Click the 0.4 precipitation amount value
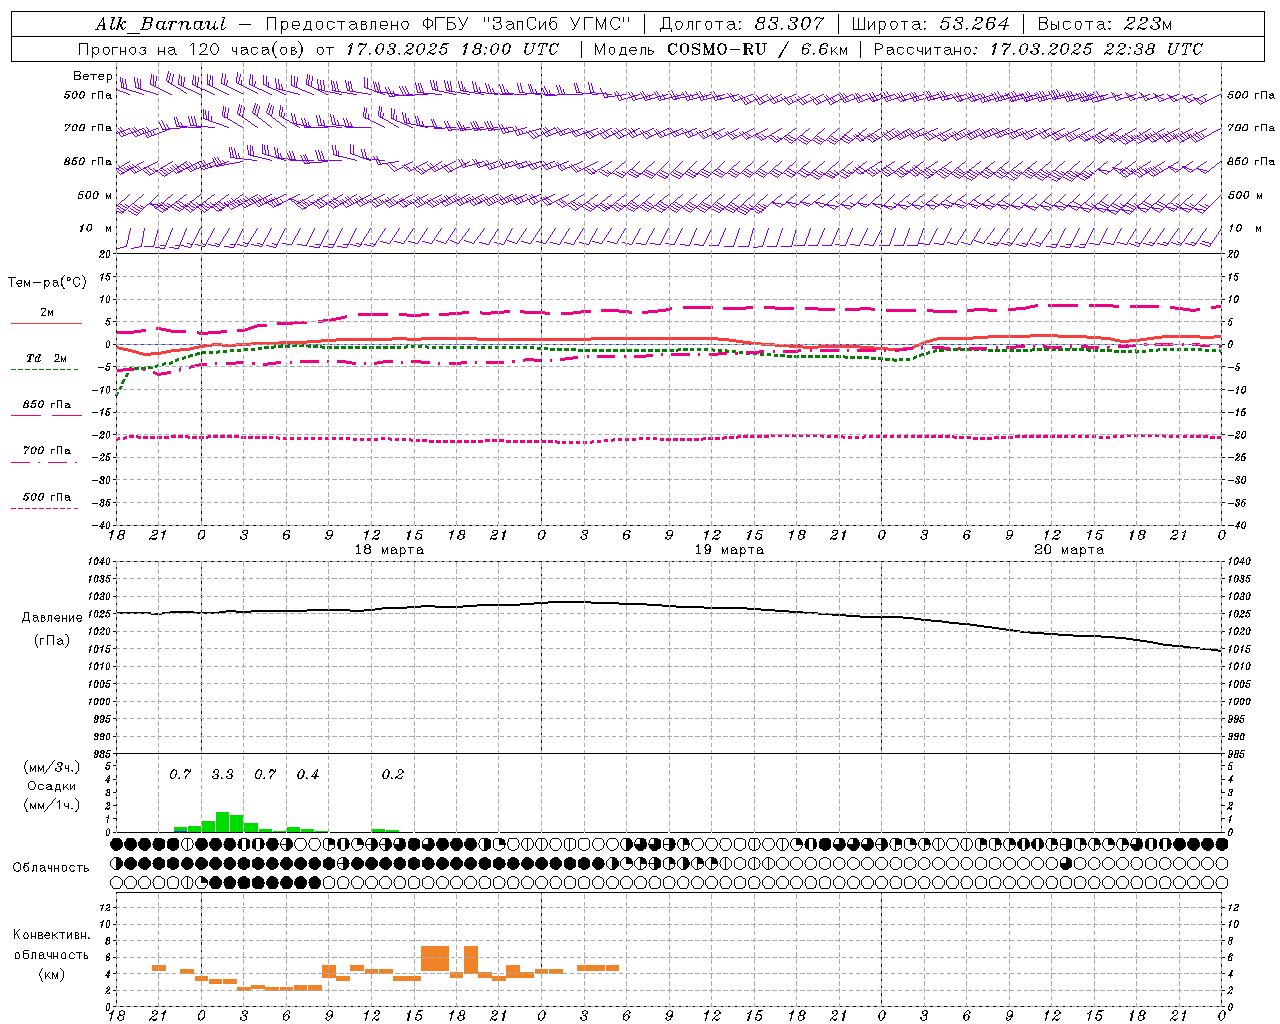This screenshot has width=1280, height=1024. pyautogui.click(x=308, y=775)
